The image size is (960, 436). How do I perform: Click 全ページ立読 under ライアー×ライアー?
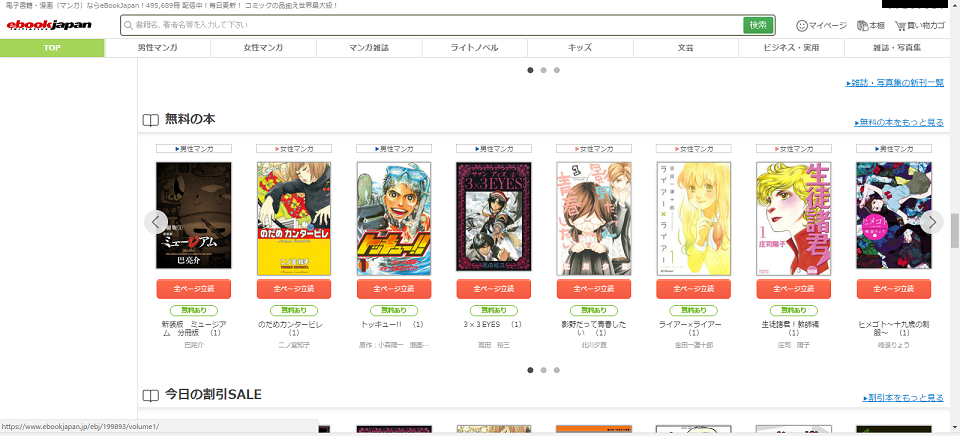click(x=694, y=289)
